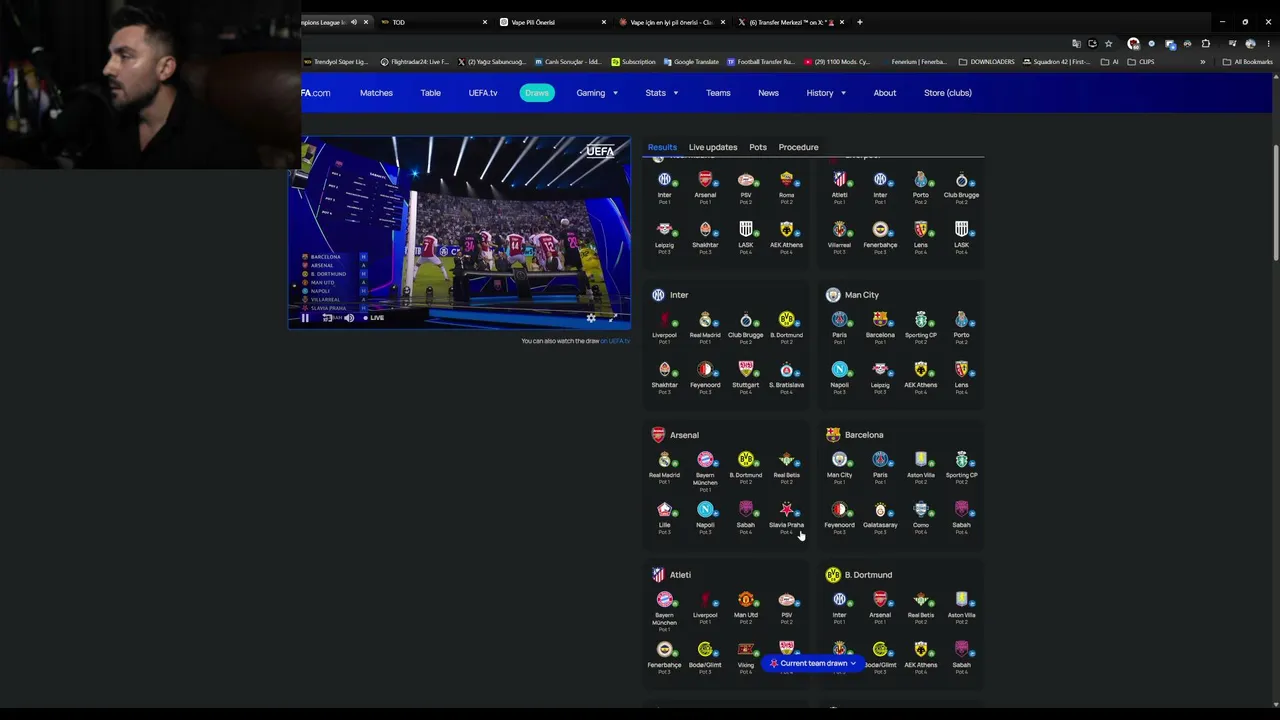
Task: Select Sporting CP crest in Man City's opponents
Action: tap(921, 320)
